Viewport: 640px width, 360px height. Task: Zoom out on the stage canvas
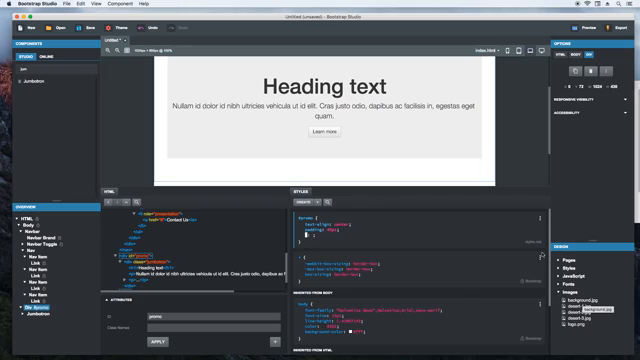(117, 50)
